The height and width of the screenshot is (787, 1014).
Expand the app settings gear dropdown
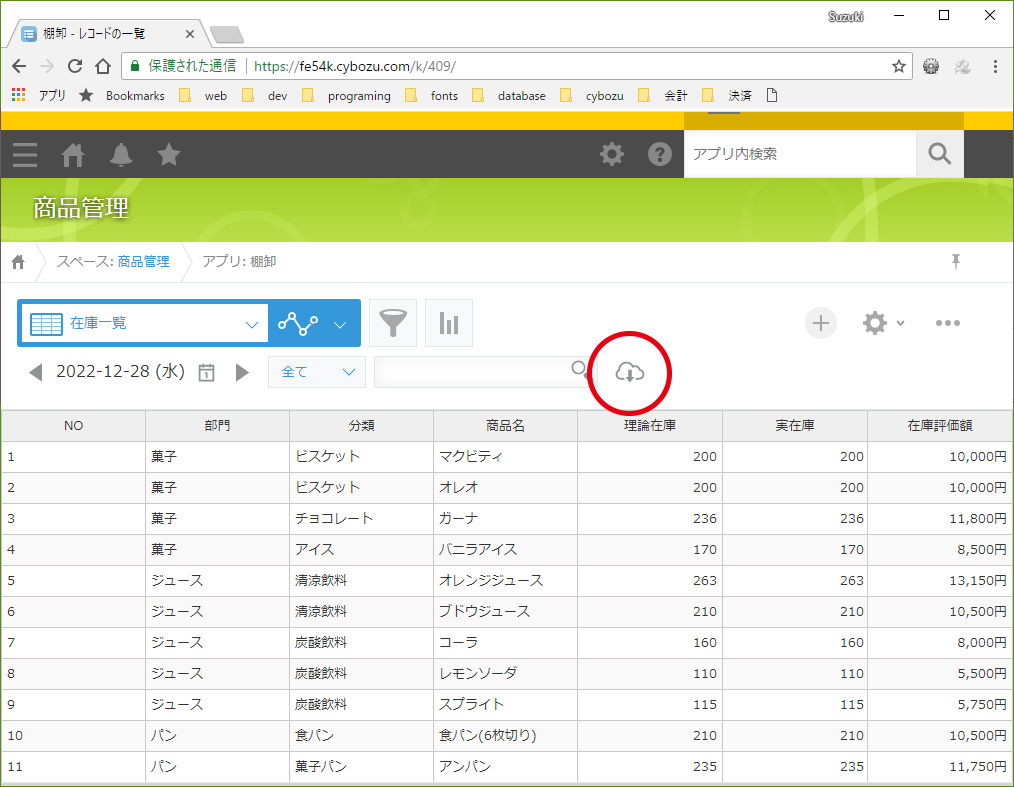[x=883, y=323]
